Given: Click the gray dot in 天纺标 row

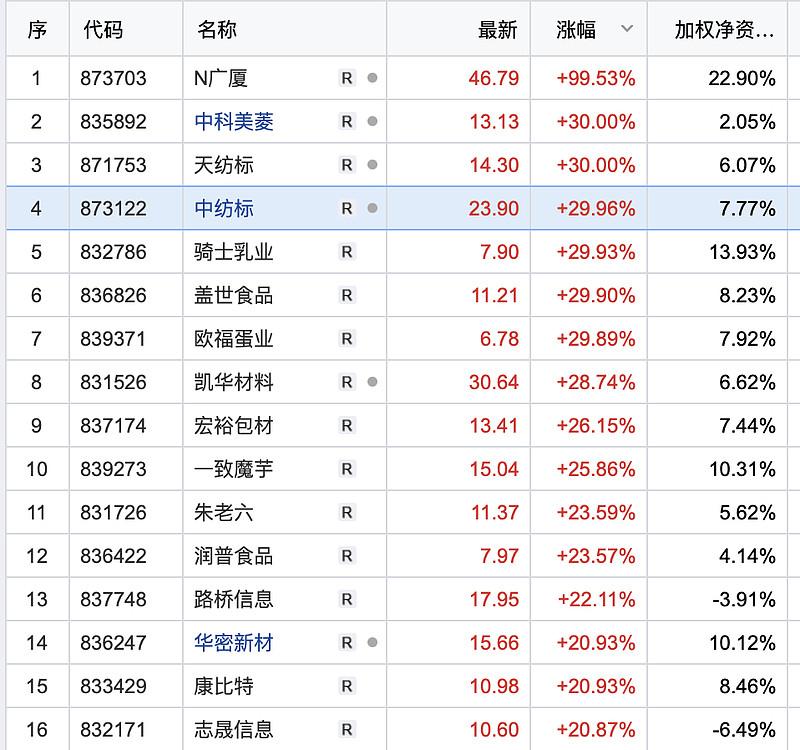Looking at the screenshot, I should 372,164.
